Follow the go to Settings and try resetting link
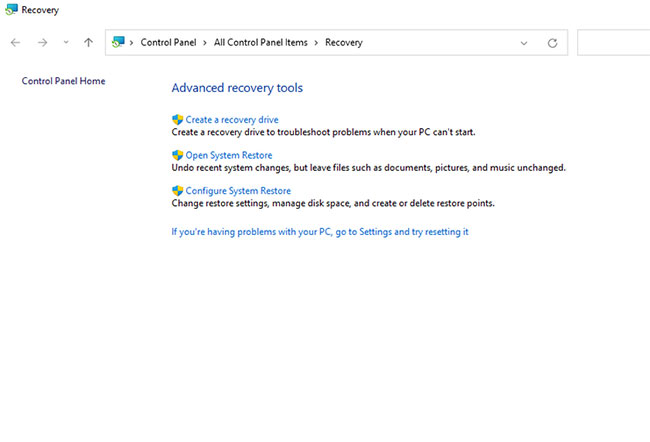 (320, 232)
